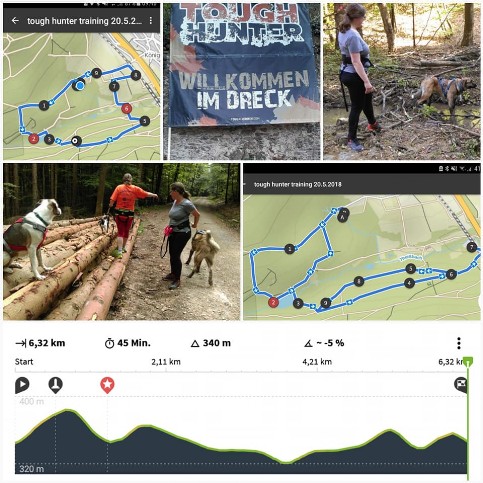Tap the 340 m elevation stat
The height and width of the screenshot is (483, 483).
(211, 343)
